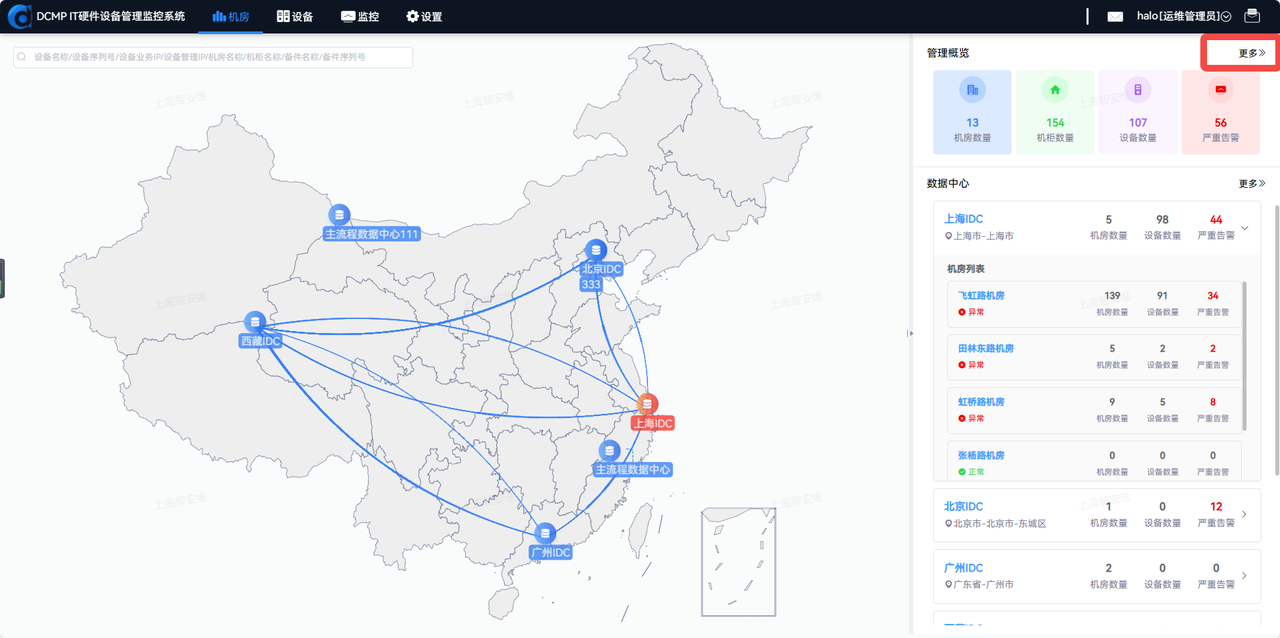Select the red 上海IDC map node icon
Screen dimensions: 1280x638
click(x=648, y=404)
